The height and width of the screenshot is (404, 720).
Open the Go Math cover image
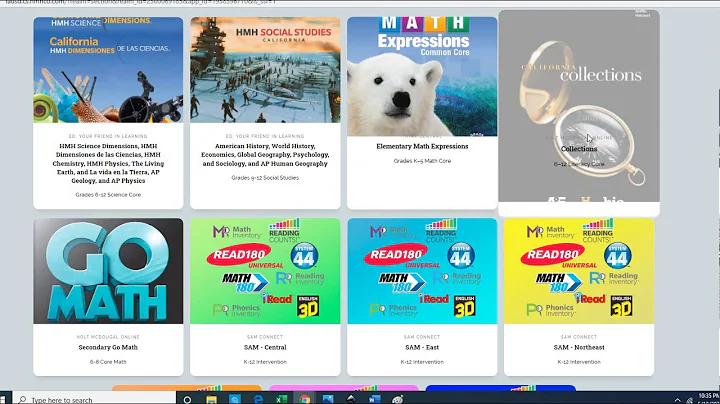[108, 271]
